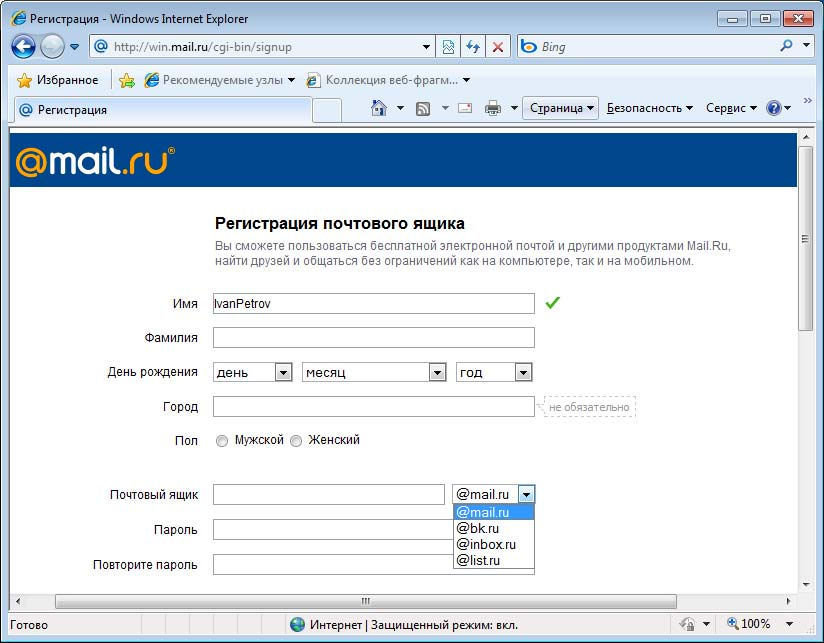Screen dimensions: 824x643
Task: Select the Read mail icon
Action: (463, 109)
